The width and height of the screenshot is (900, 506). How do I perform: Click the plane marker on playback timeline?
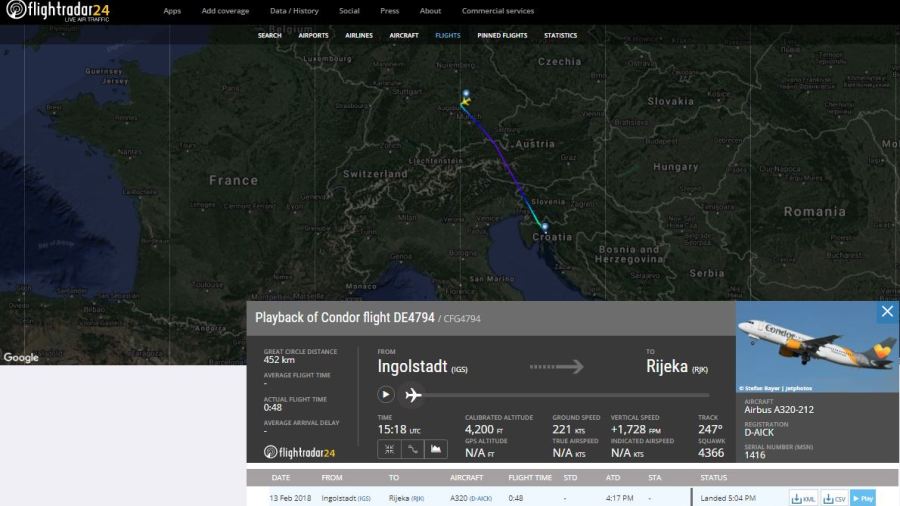tap(412, 394)
